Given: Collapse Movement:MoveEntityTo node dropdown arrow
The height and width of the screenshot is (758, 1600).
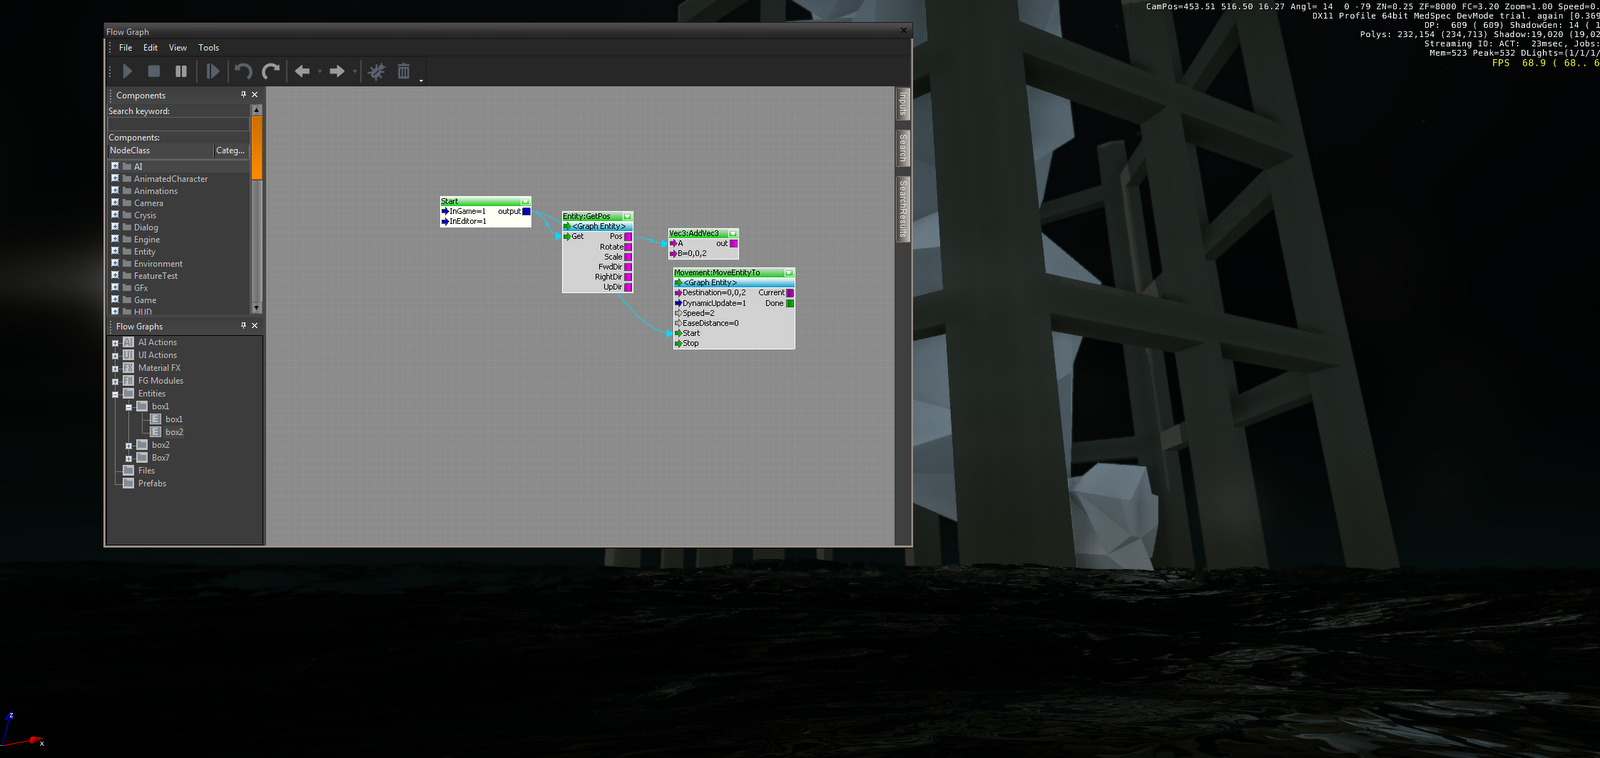Looking at the screenshot, I should tap(789, 273).
